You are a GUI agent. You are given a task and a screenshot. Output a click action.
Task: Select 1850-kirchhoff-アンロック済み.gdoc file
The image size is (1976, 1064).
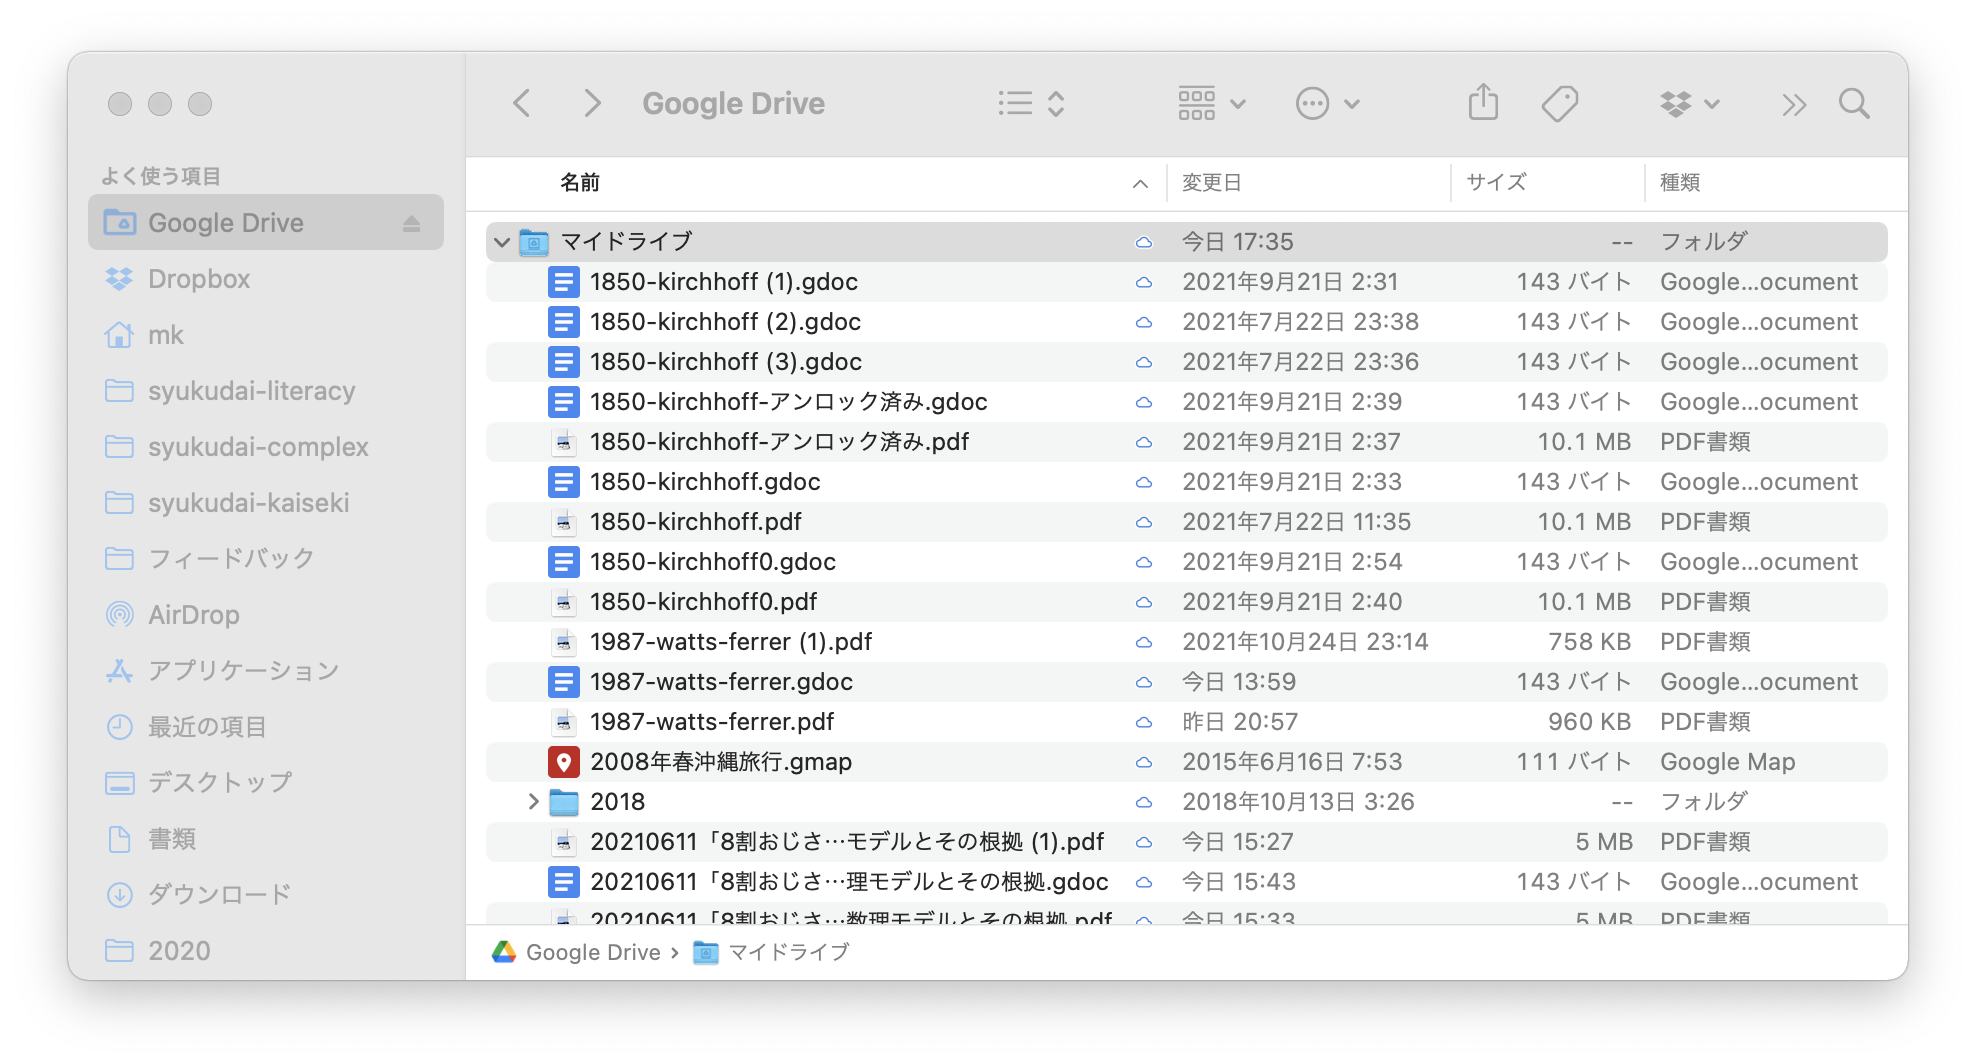click(x=1187, y=402)
